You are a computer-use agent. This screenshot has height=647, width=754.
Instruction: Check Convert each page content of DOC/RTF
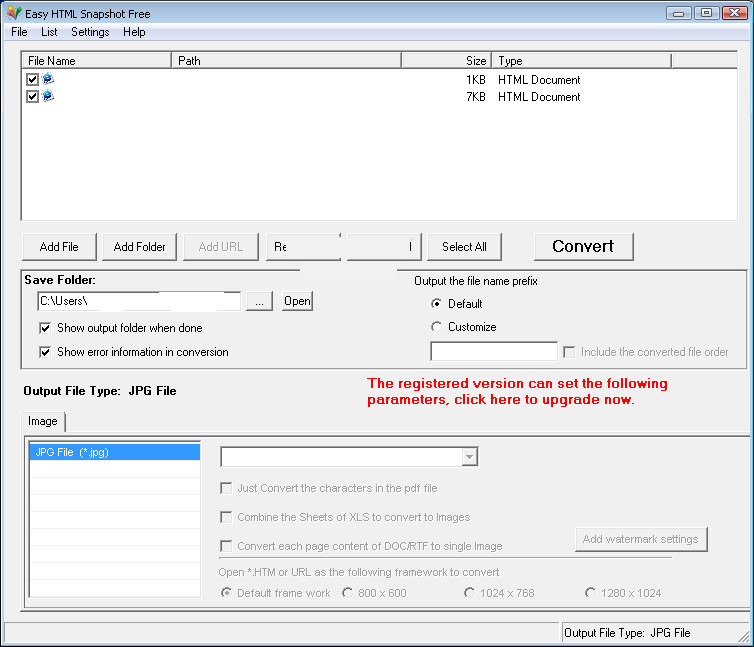click(226, 546)
